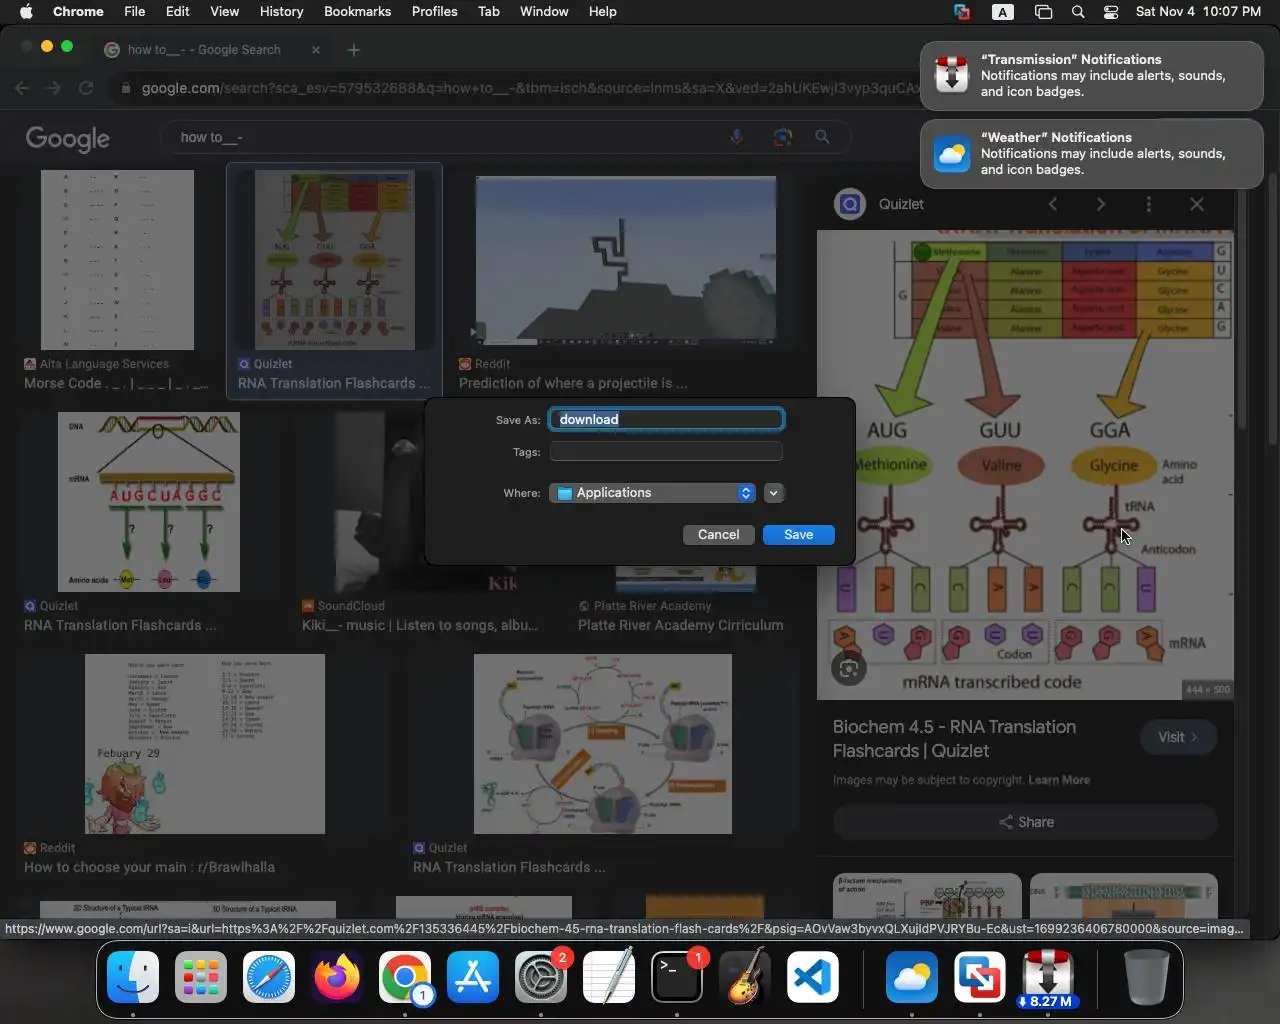
Task: Click the Google logo
Action: (68, 138)
